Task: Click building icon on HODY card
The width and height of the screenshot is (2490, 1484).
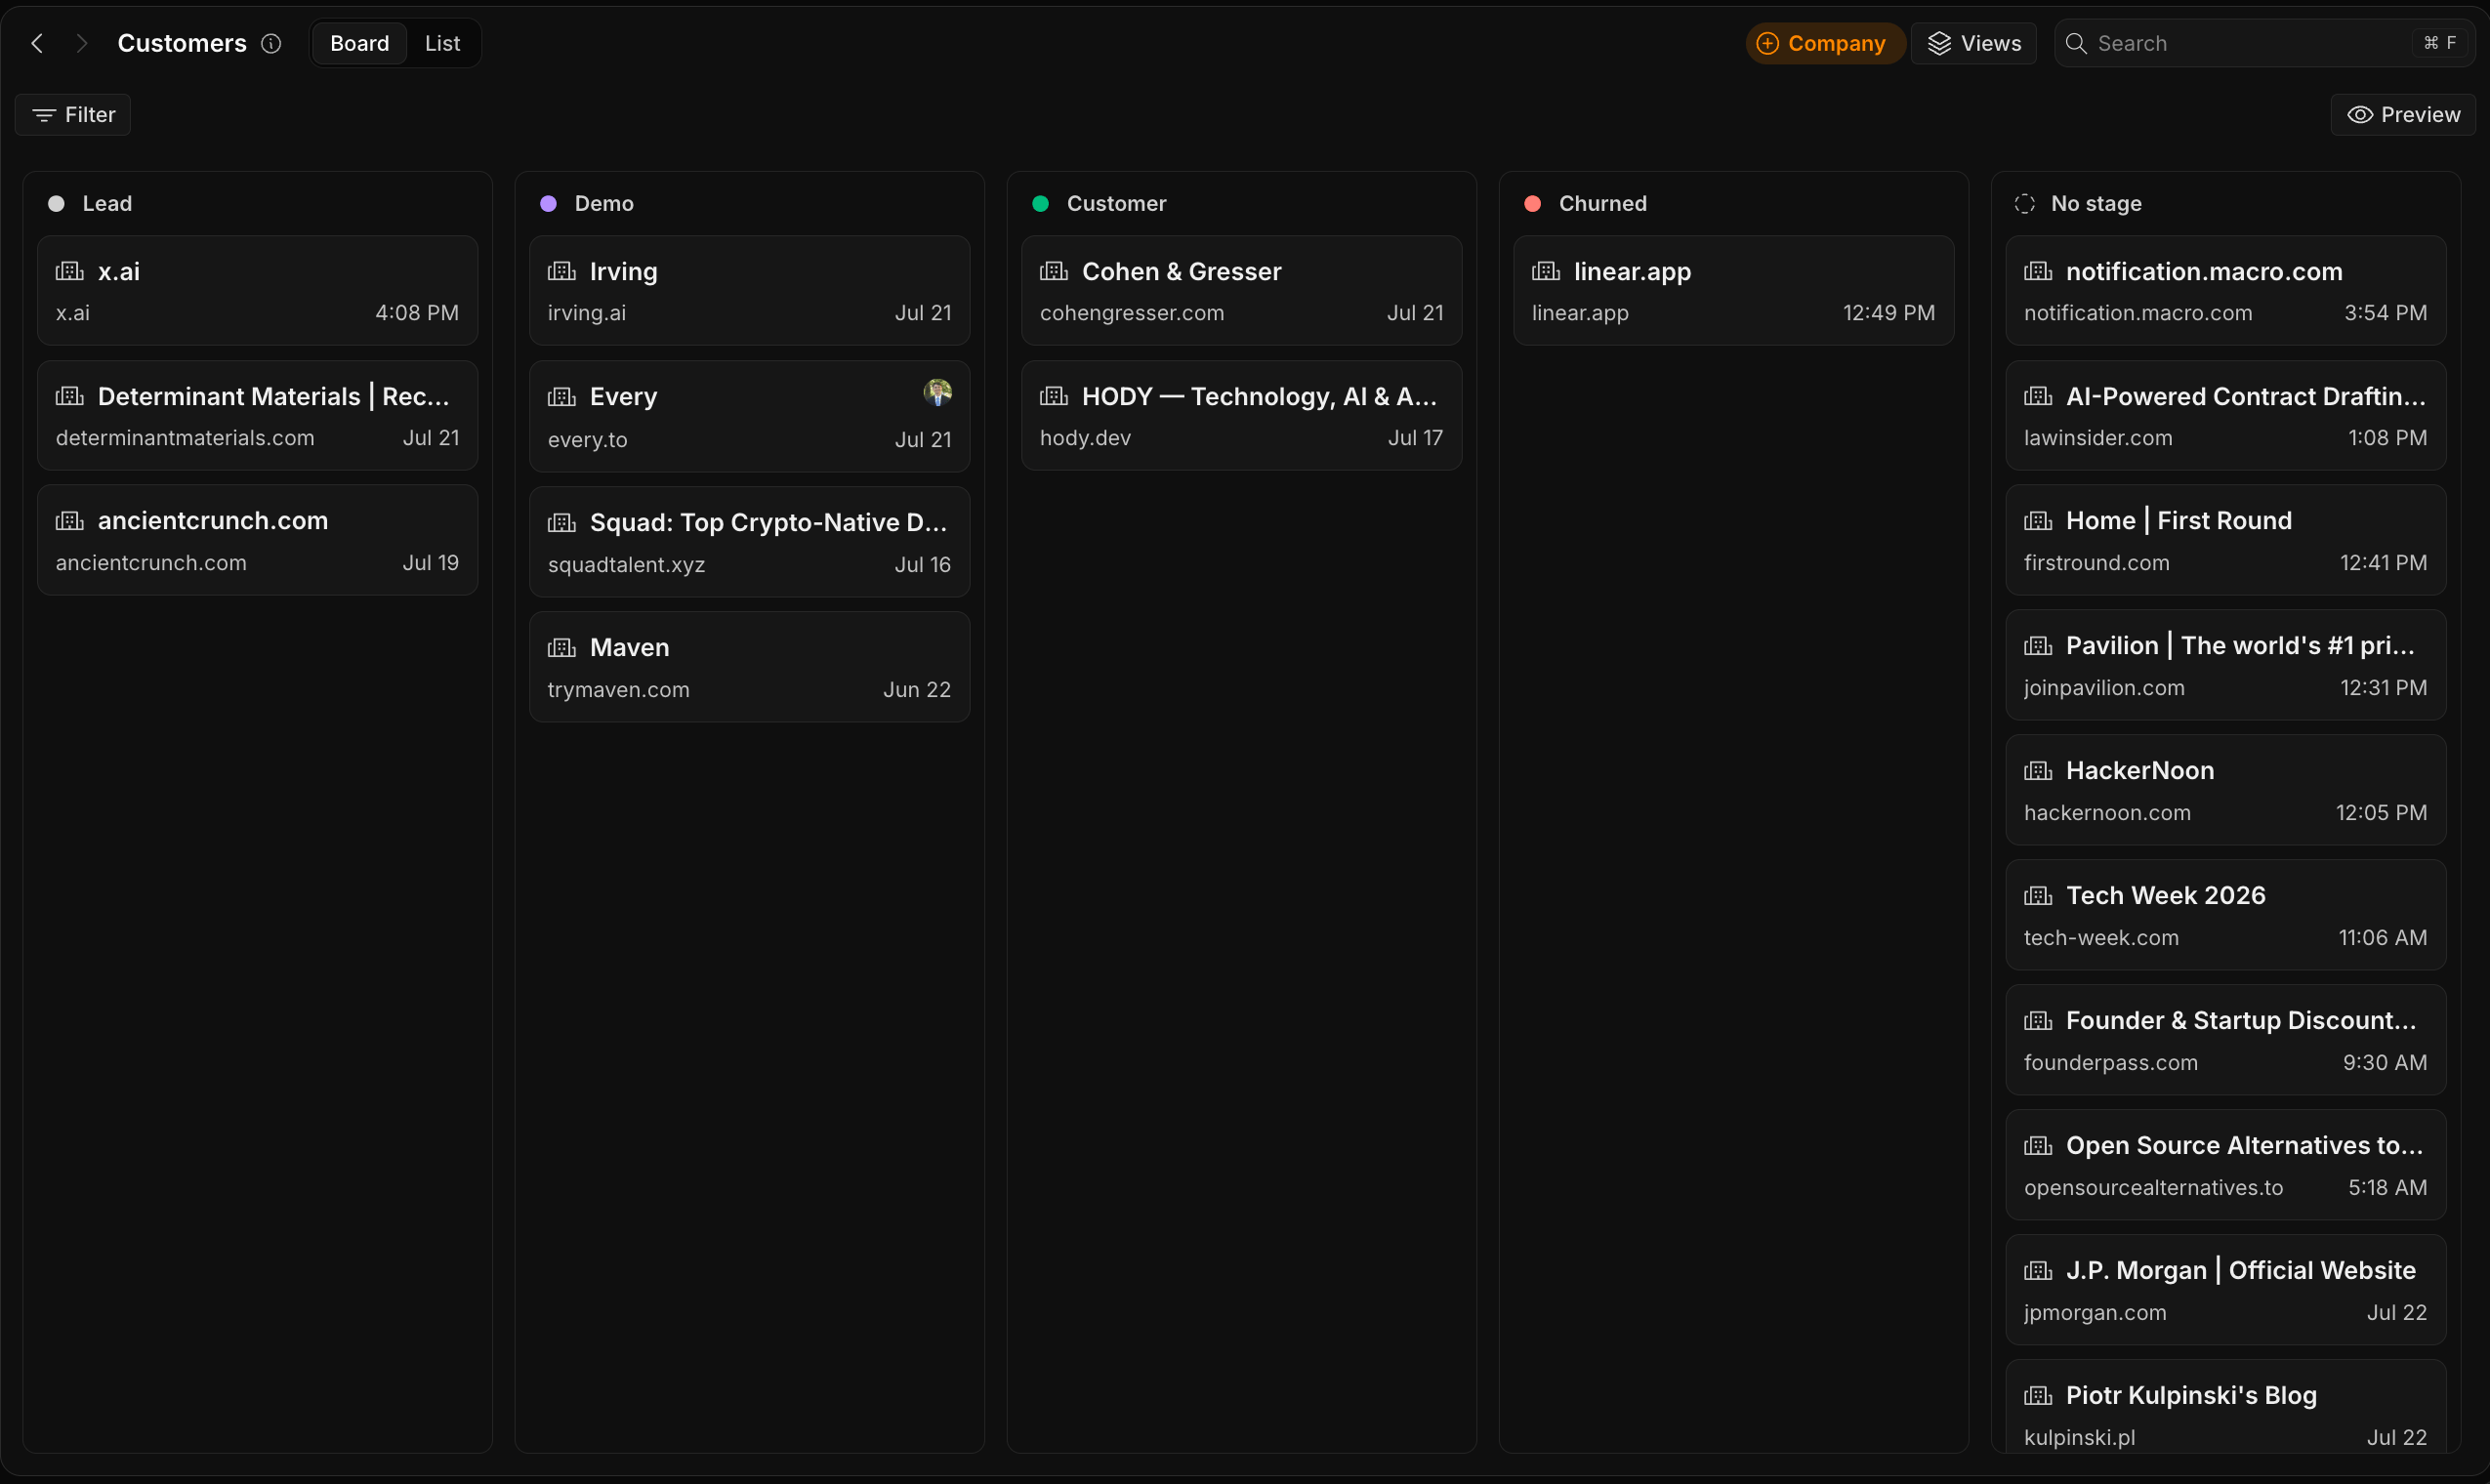Action: (x=1054, y=396)
